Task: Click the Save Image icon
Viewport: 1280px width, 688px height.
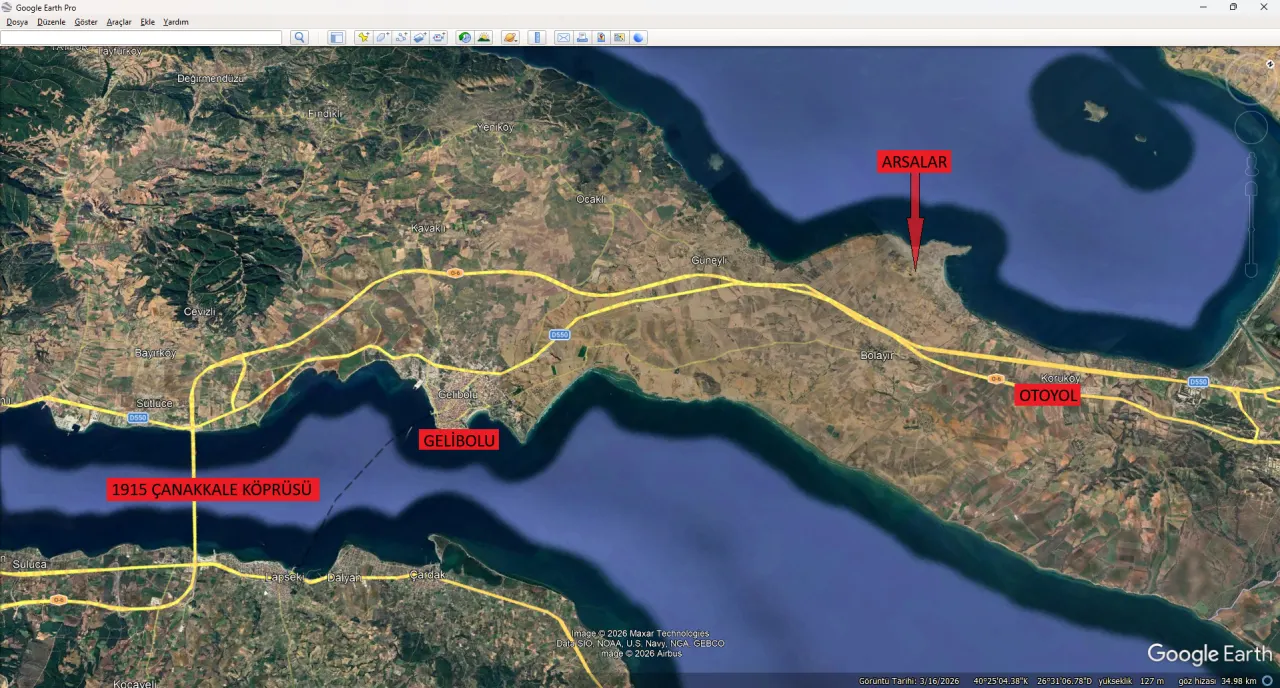Action: (601, 37)
